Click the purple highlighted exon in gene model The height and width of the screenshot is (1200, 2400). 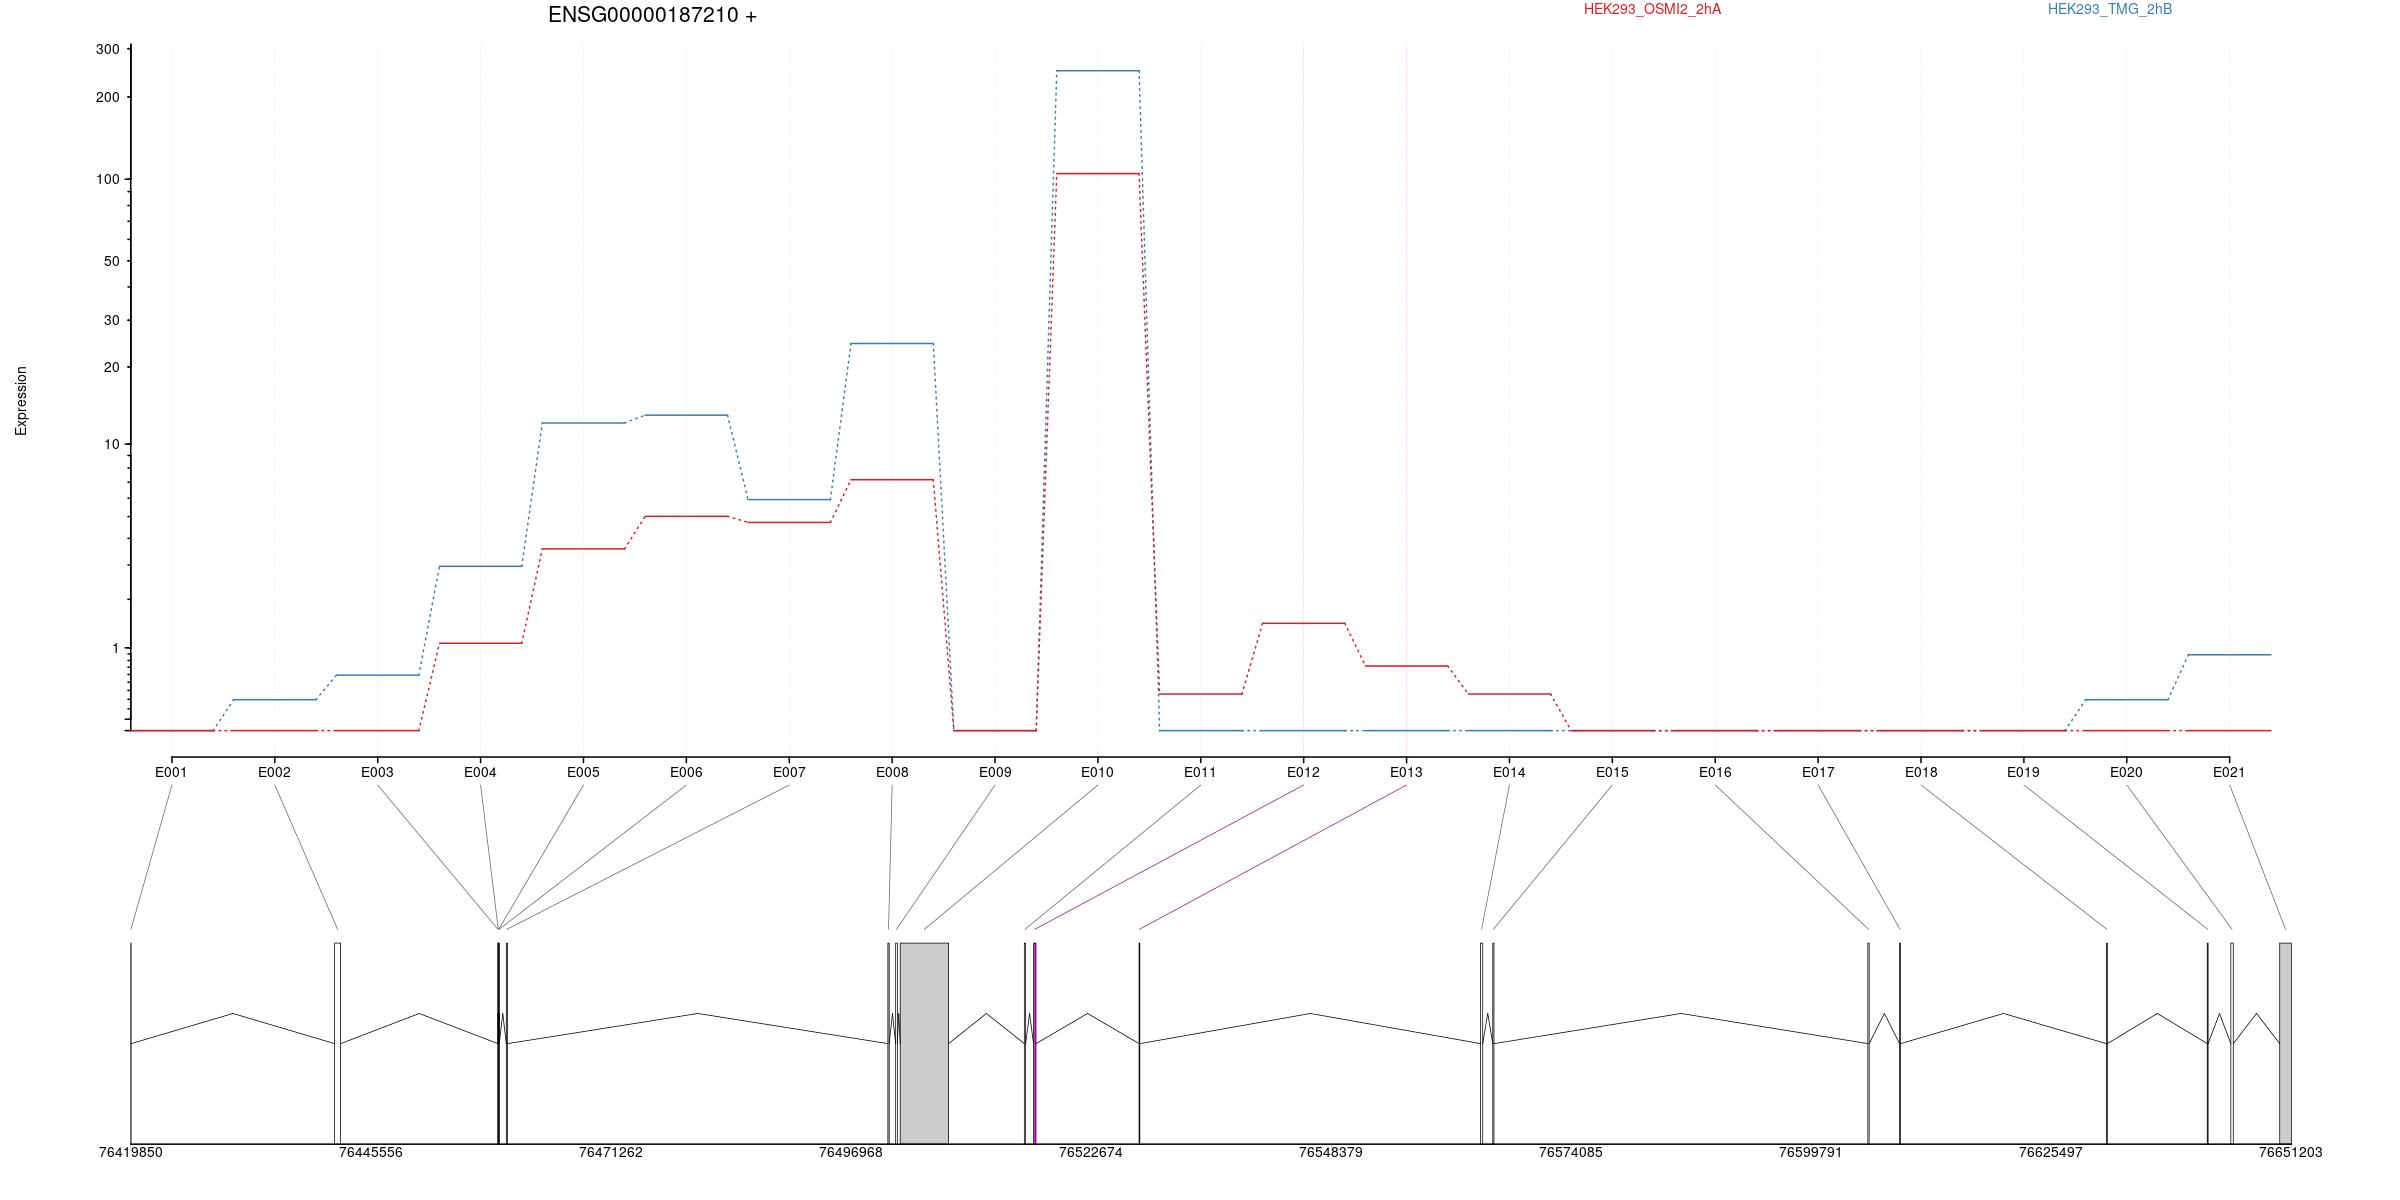pos(1035,1043)
